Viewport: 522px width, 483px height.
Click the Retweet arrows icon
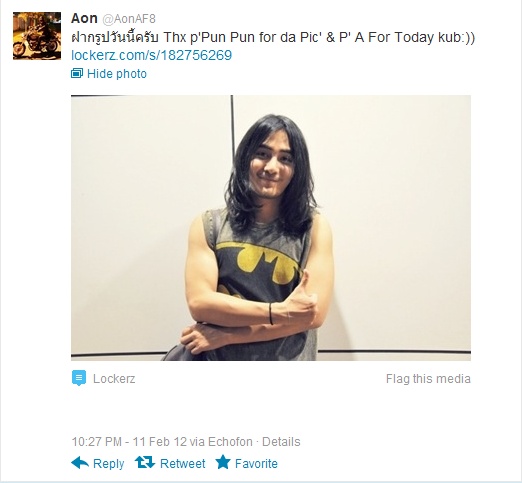click(x=145, y=462)
